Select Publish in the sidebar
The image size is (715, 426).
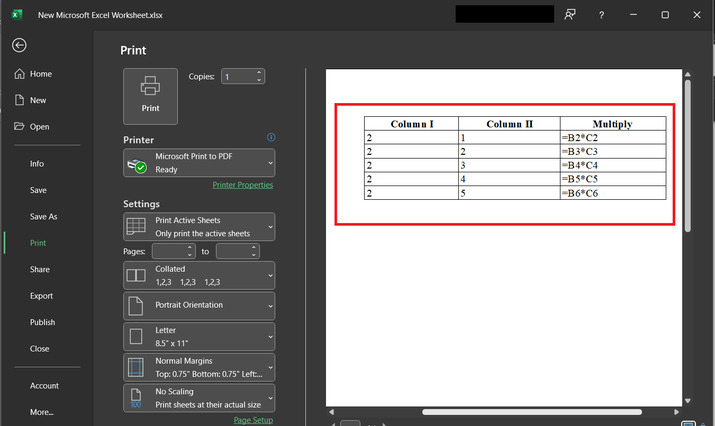coord(42,322)
